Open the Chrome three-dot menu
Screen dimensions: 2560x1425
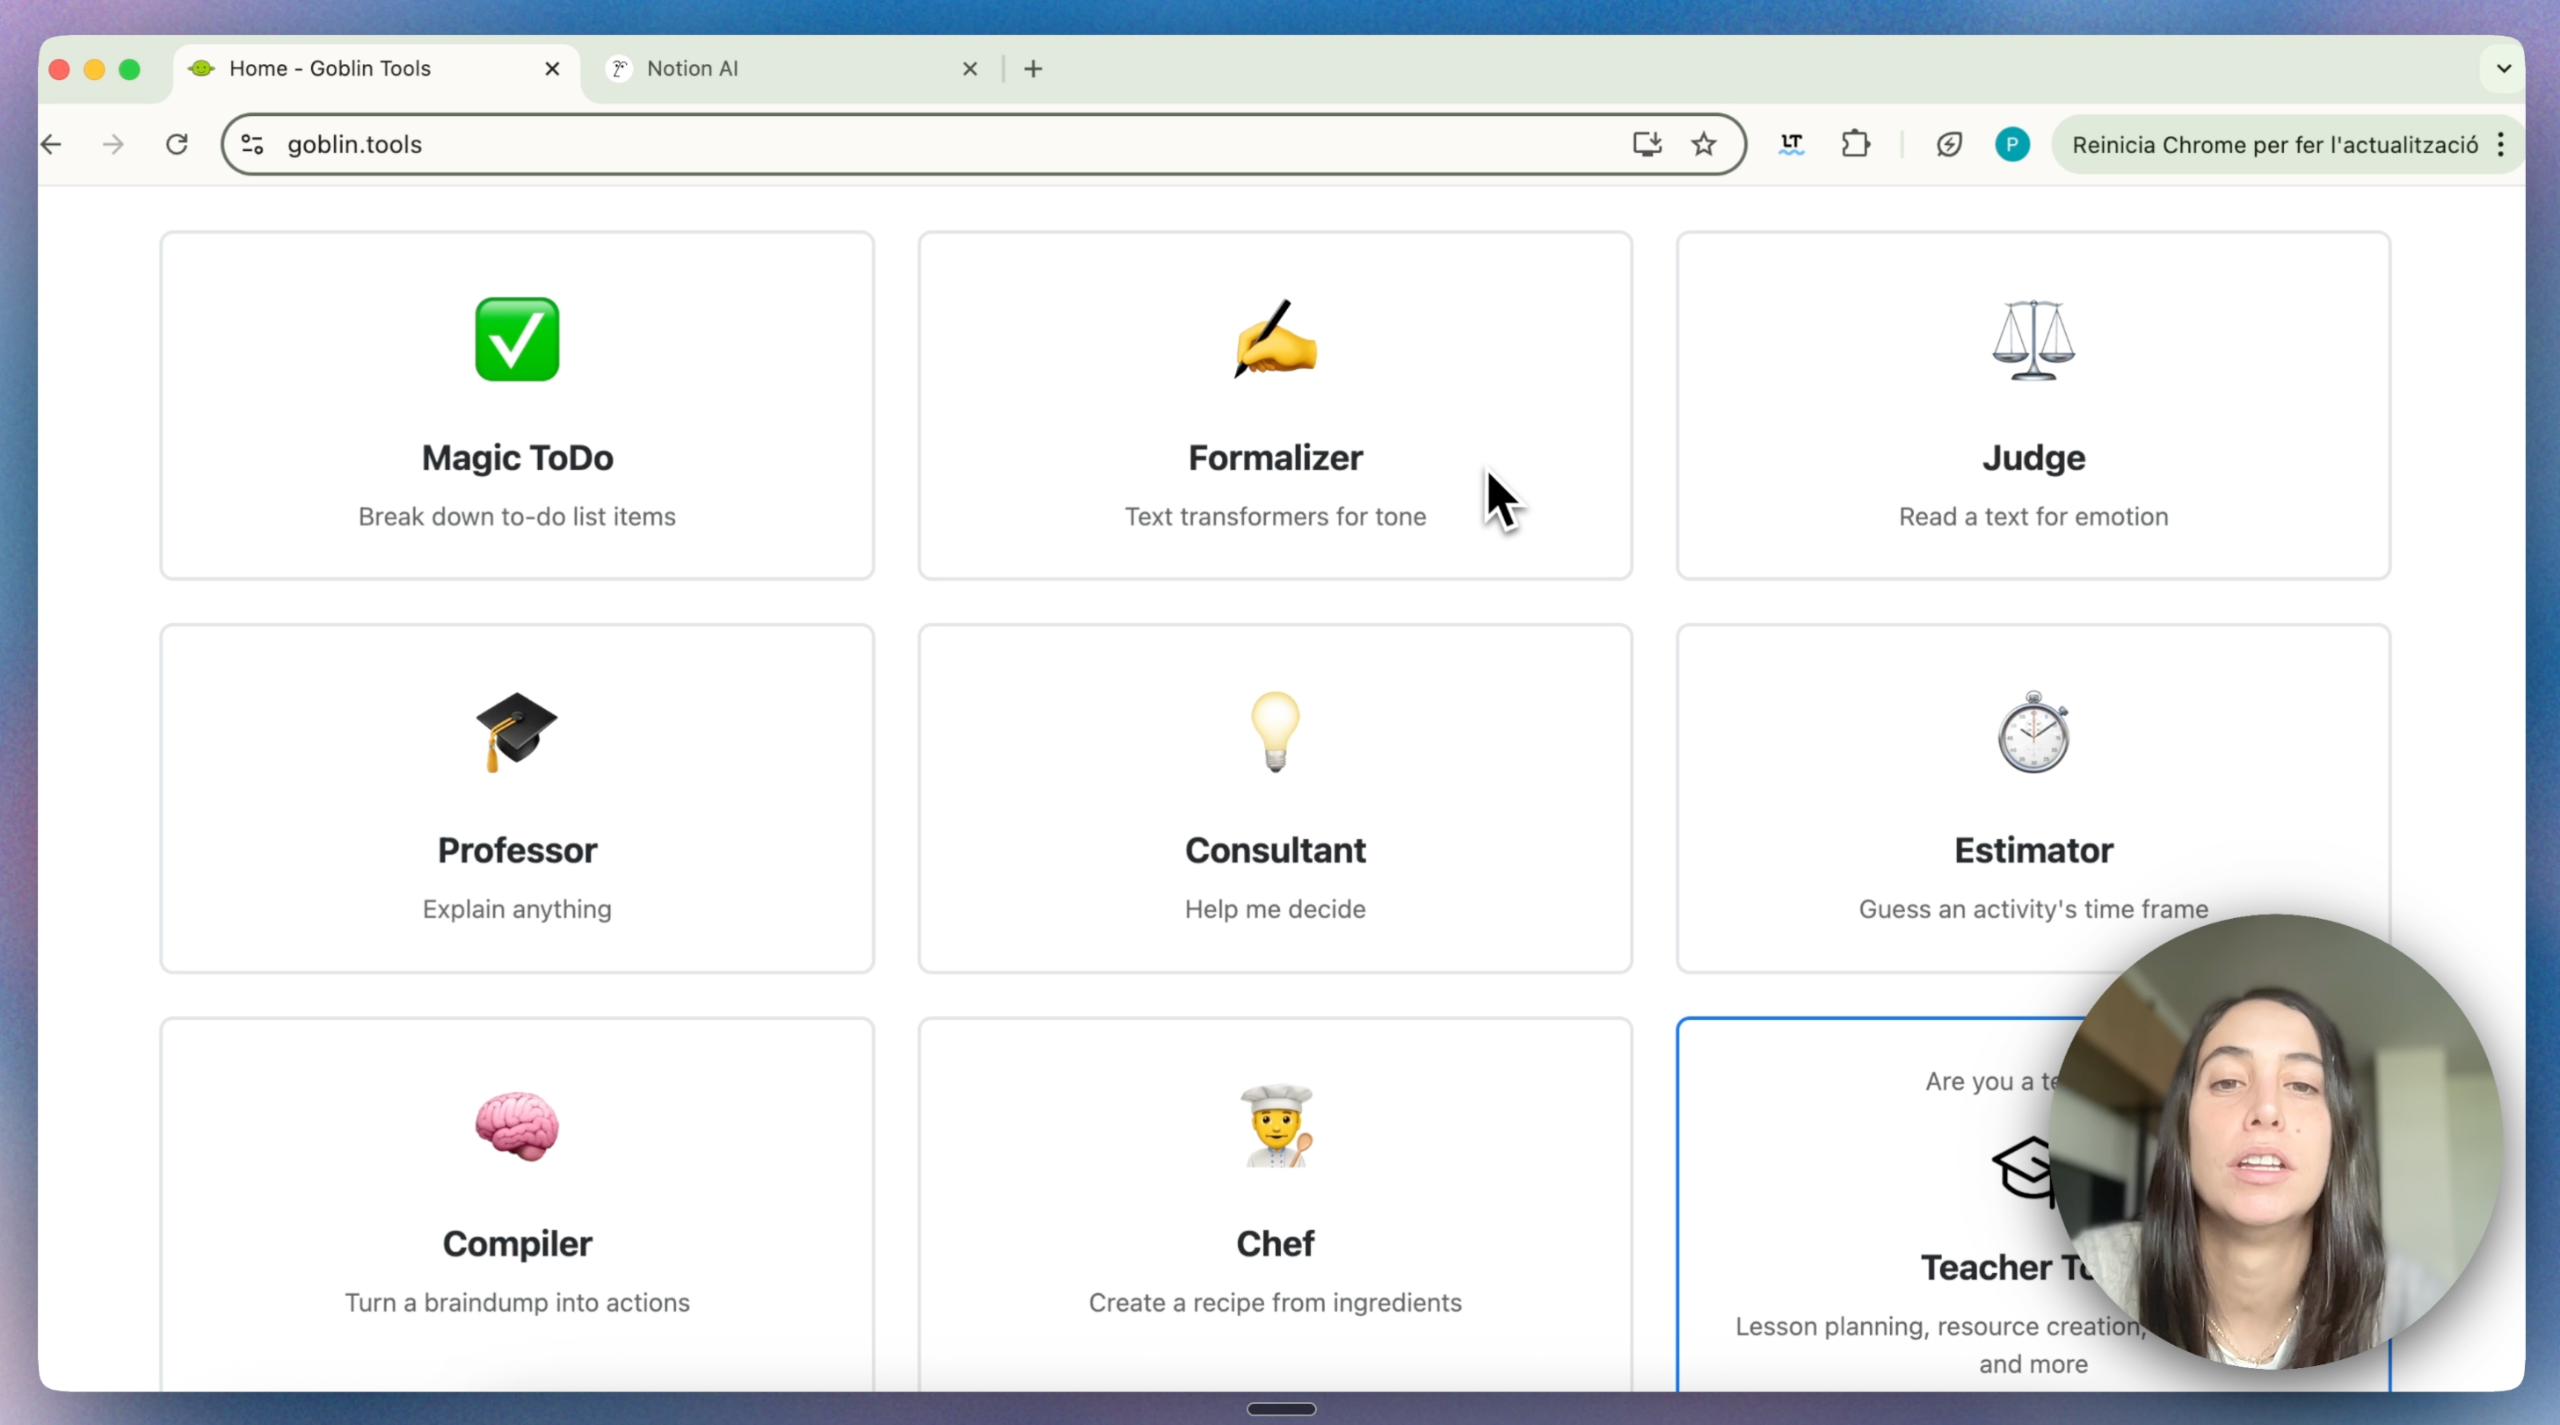[x=2501, y=144]
